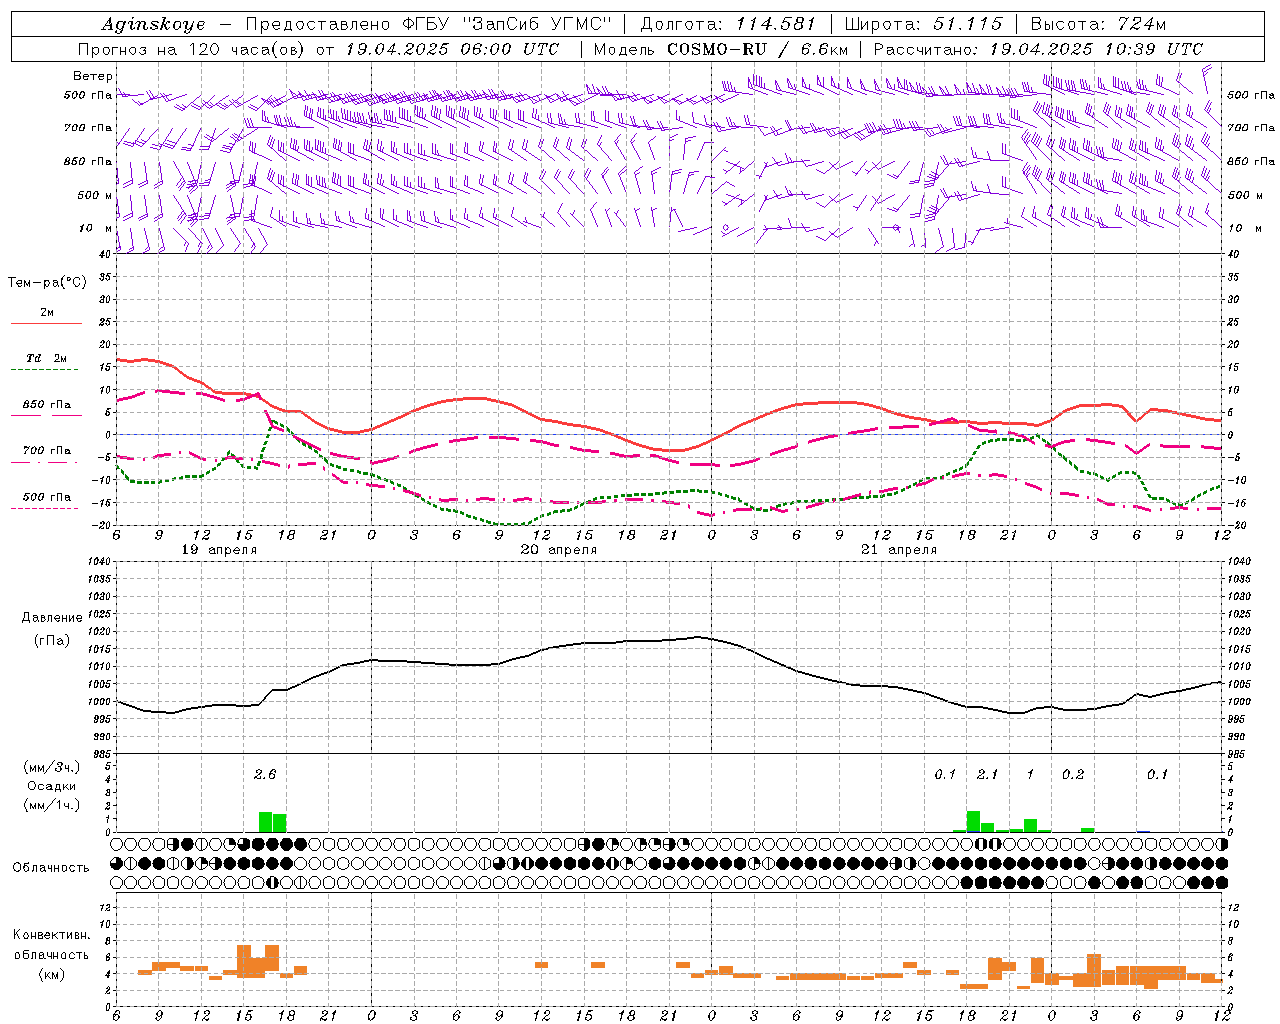The image size is (1280, 1024).
Task: Select the 21 апреля date label
Action: pos(899,550)
